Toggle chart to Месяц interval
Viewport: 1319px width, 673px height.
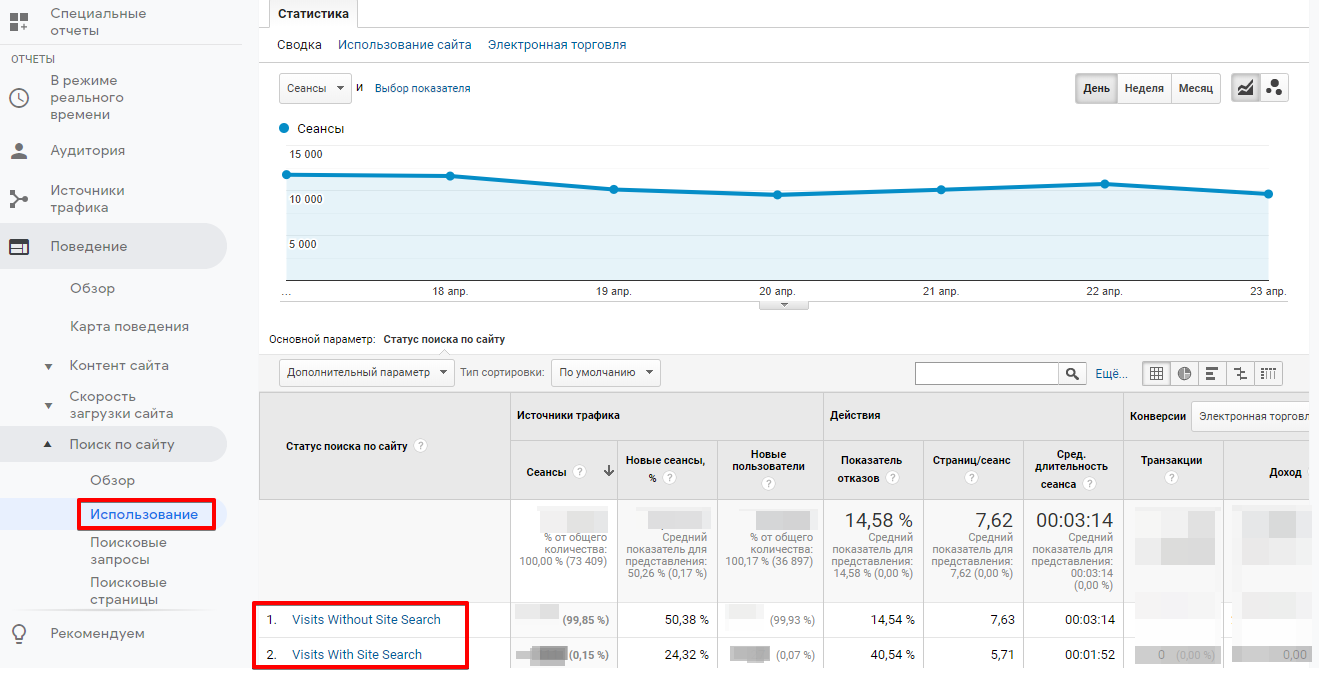point(1195,88)
